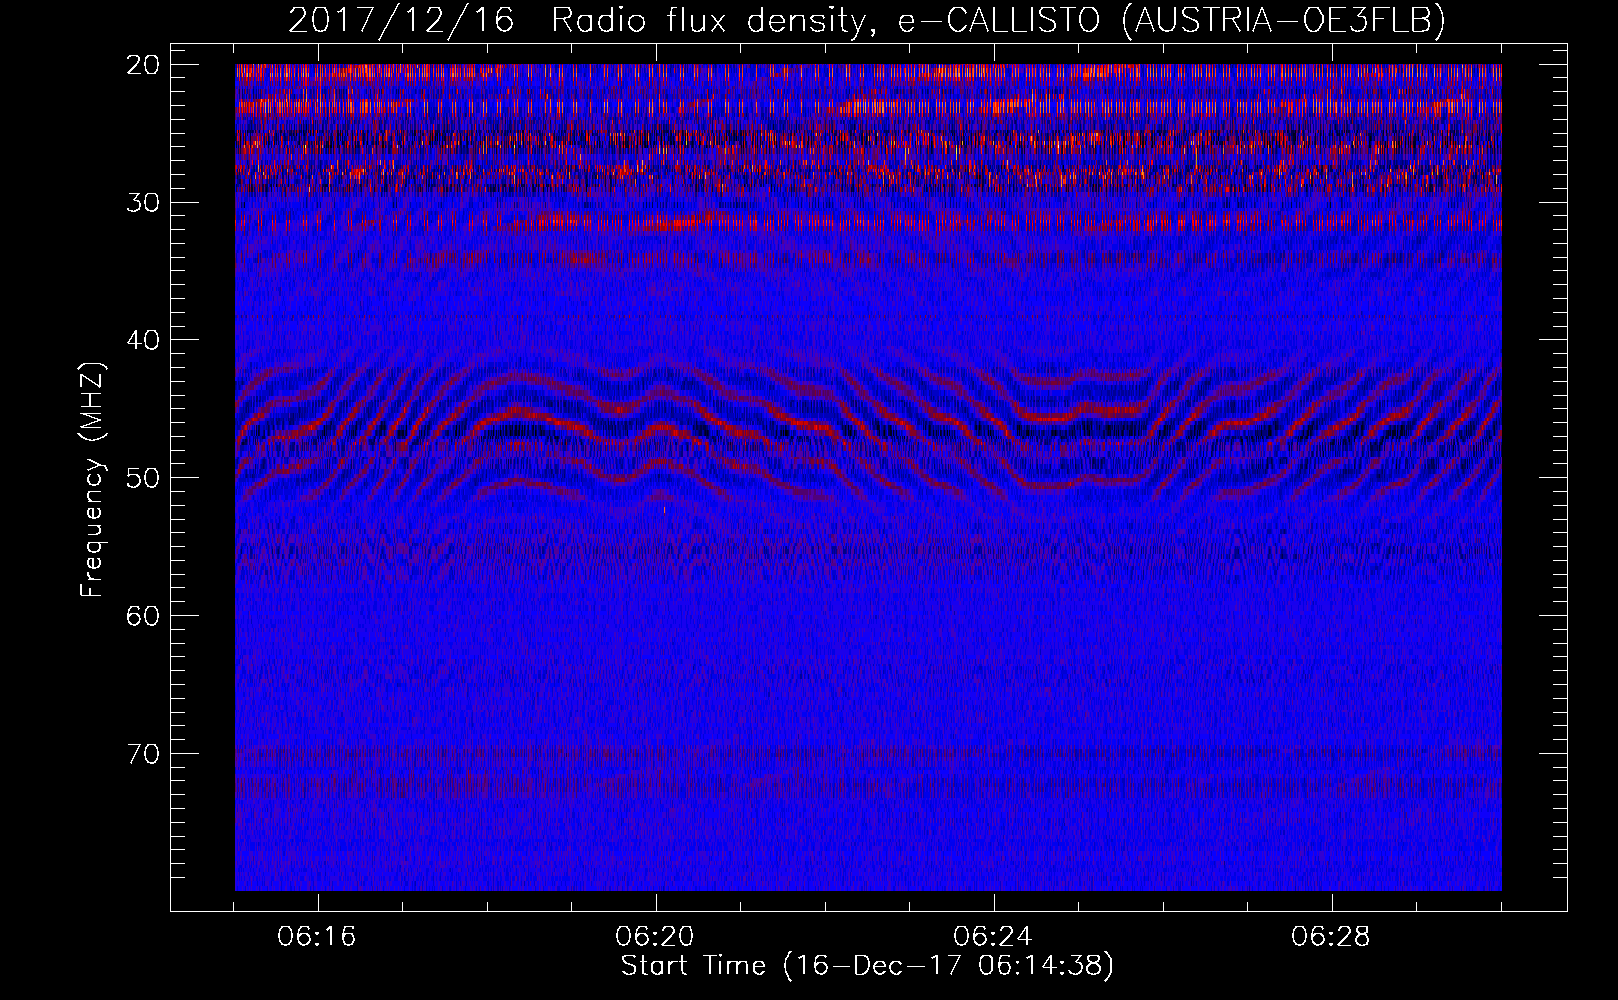Click the station name '(AUSTRIA-OE3FLB)'
Screen dimensions: 1618x1000
coord(1283,20)
